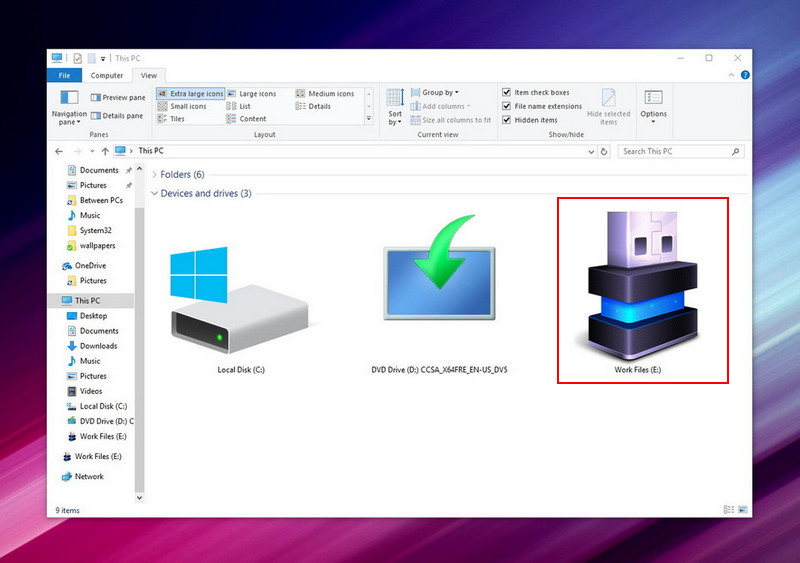Expand the layout gallery more arrow
The height and width of the screenshot is (563, 800).
click(369, 118)
